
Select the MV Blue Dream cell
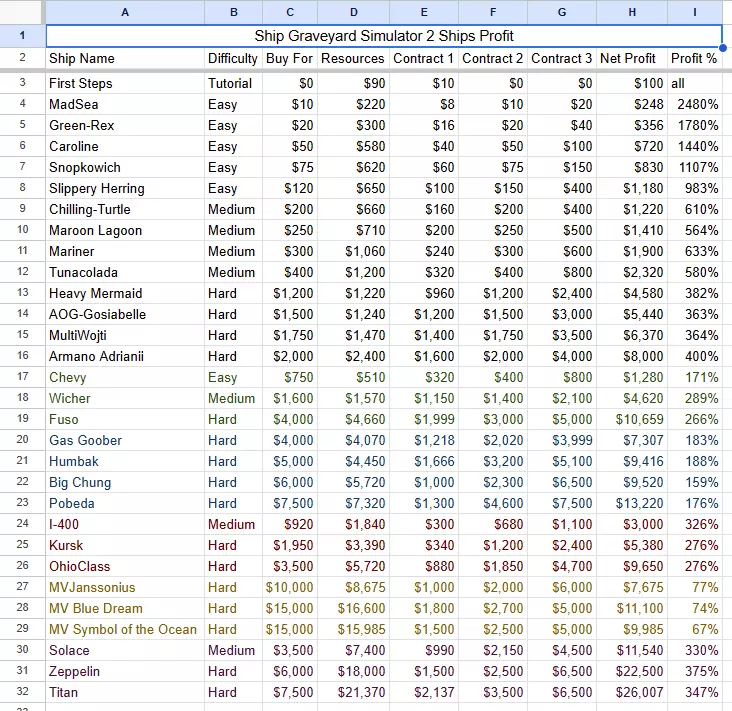pos(96,608)
